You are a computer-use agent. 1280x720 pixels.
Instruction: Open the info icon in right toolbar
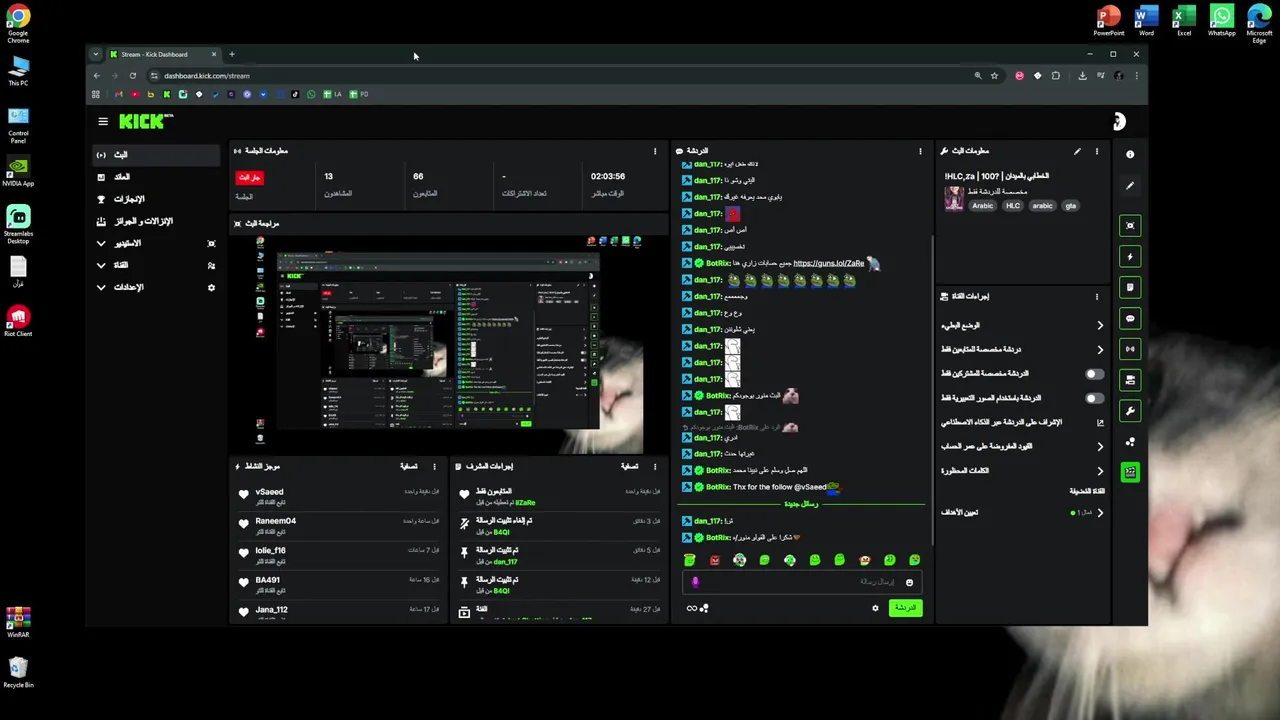coord(1130,154)
